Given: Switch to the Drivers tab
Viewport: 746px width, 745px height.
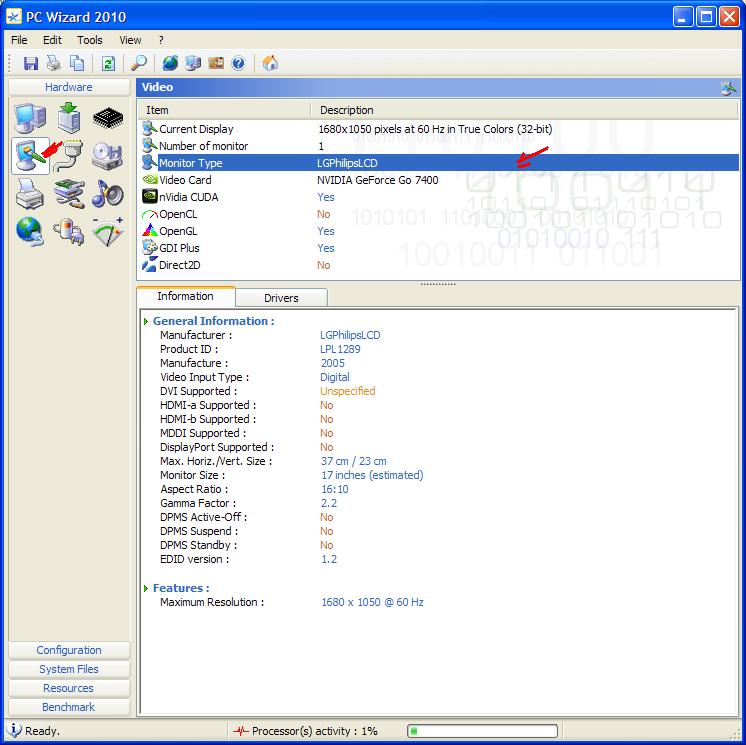Looking at the screenshot, I should pyautogui.click(x=281, y=298).
